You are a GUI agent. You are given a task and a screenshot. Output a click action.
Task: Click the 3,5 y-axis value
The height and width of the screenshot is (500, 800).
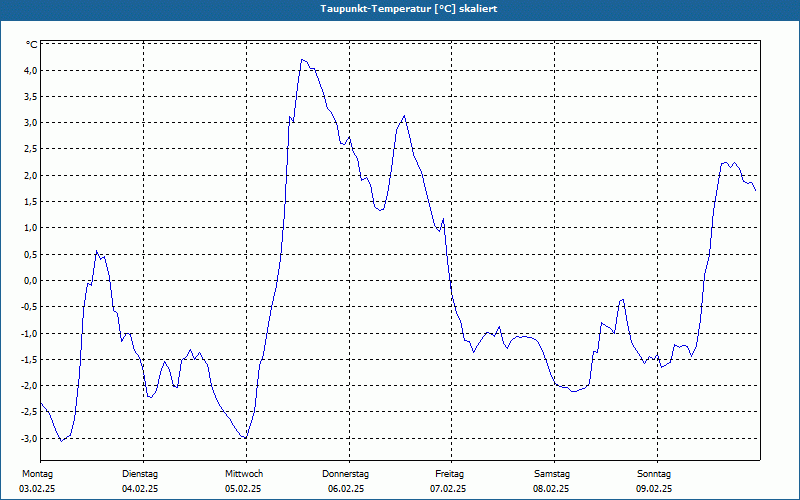pos(31,96)
